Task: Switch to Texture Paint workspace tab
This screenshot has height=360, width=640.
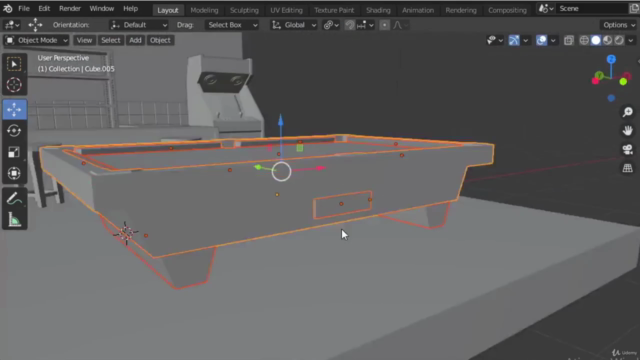Action: tap(334, 10)
